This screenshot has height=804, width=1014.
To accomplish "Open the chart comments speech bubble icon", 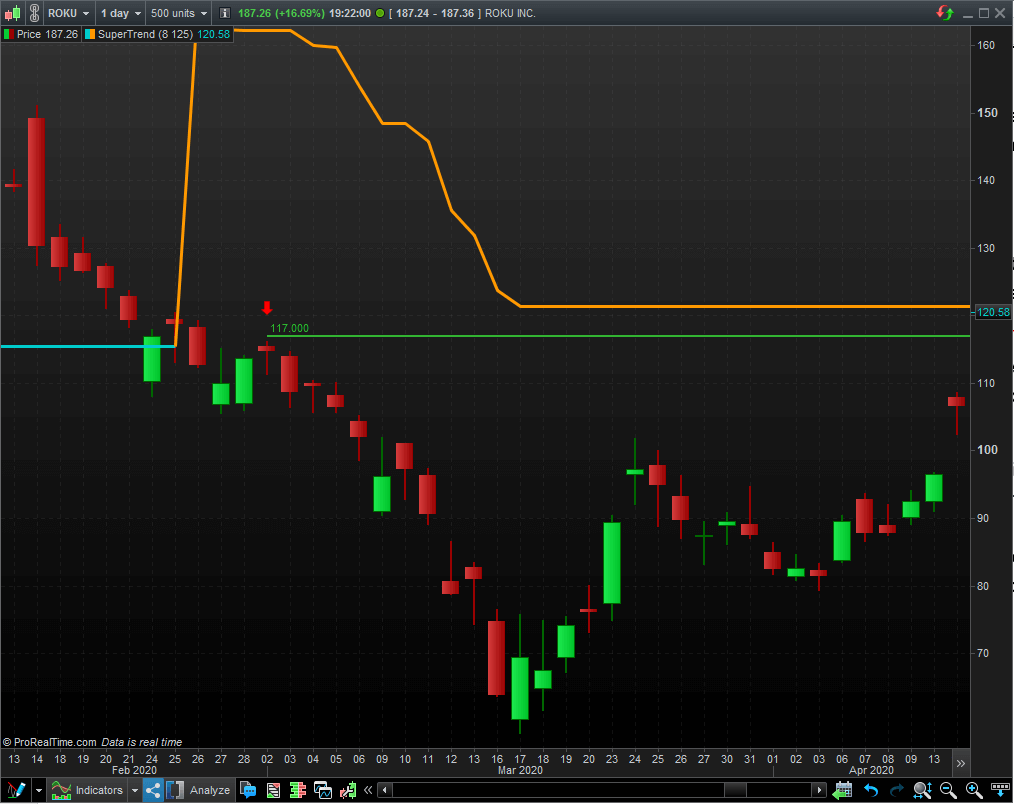I will tap(248, 790).
